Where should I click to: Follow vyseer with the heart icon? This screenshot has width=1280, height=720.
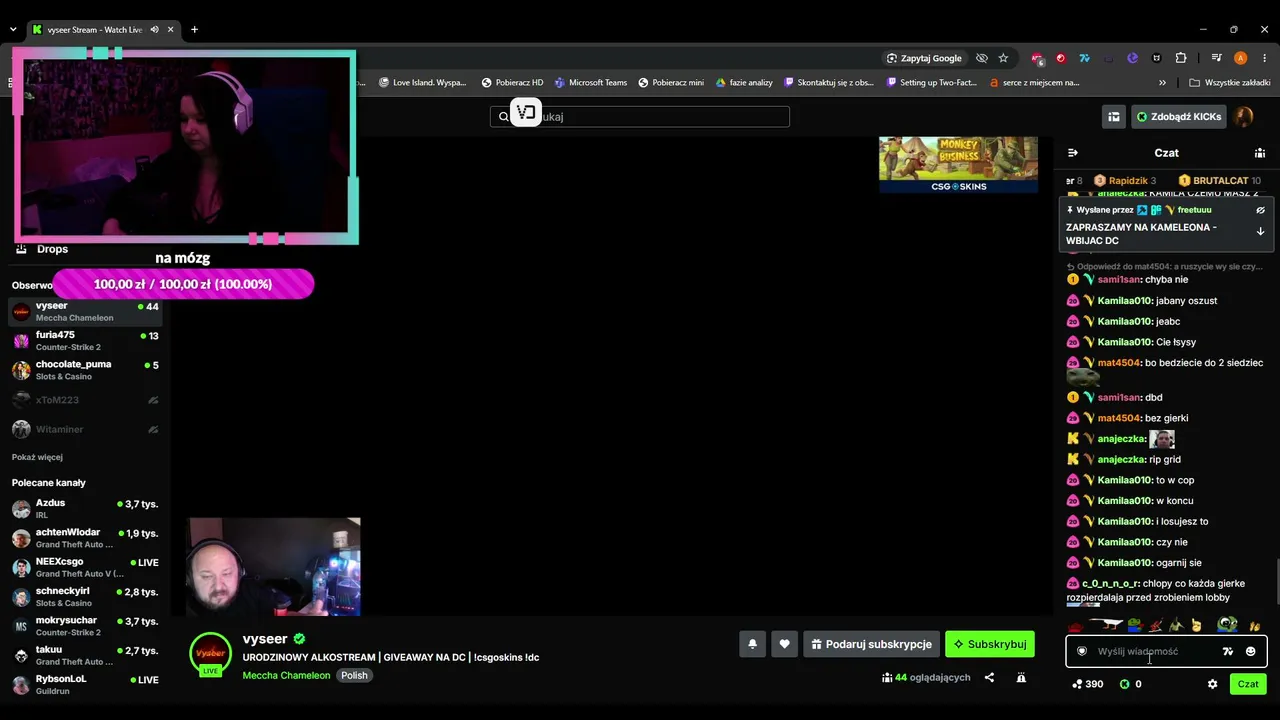click(784, 644)
